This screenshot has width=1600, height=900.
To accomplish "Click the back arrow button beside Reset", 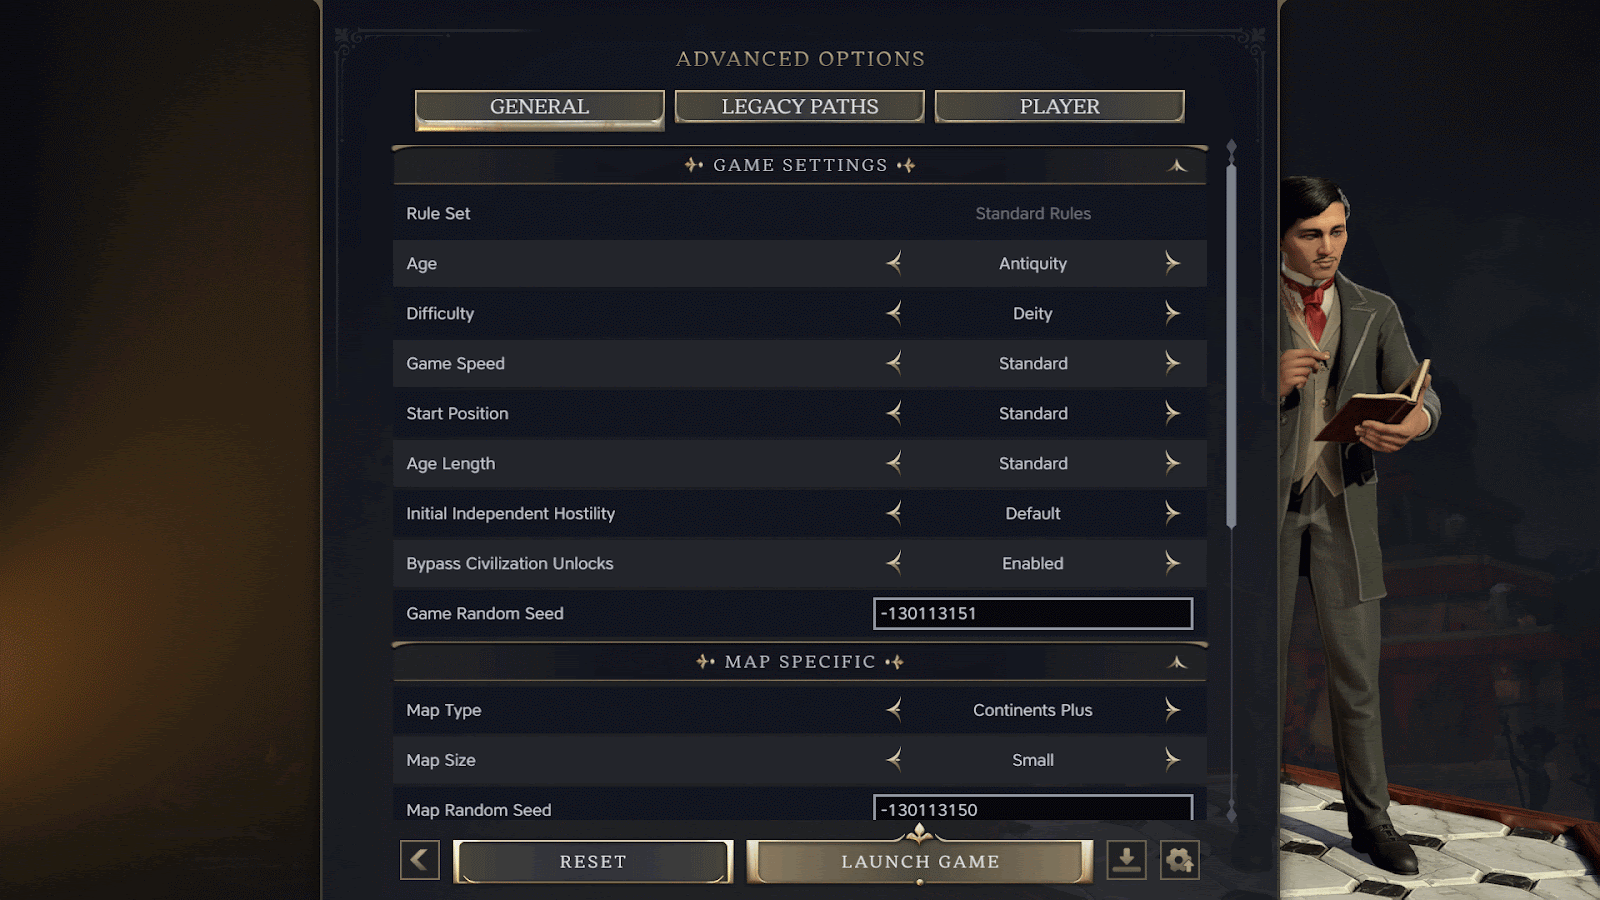I will pos(420,860).
